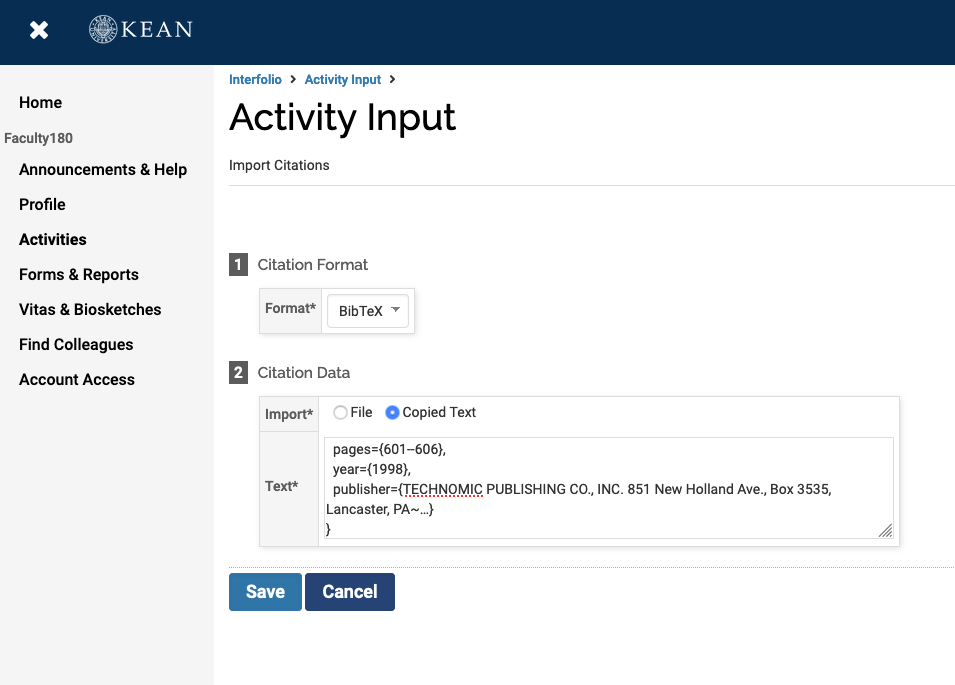Grab the text area resize handle

click(886, 530)
